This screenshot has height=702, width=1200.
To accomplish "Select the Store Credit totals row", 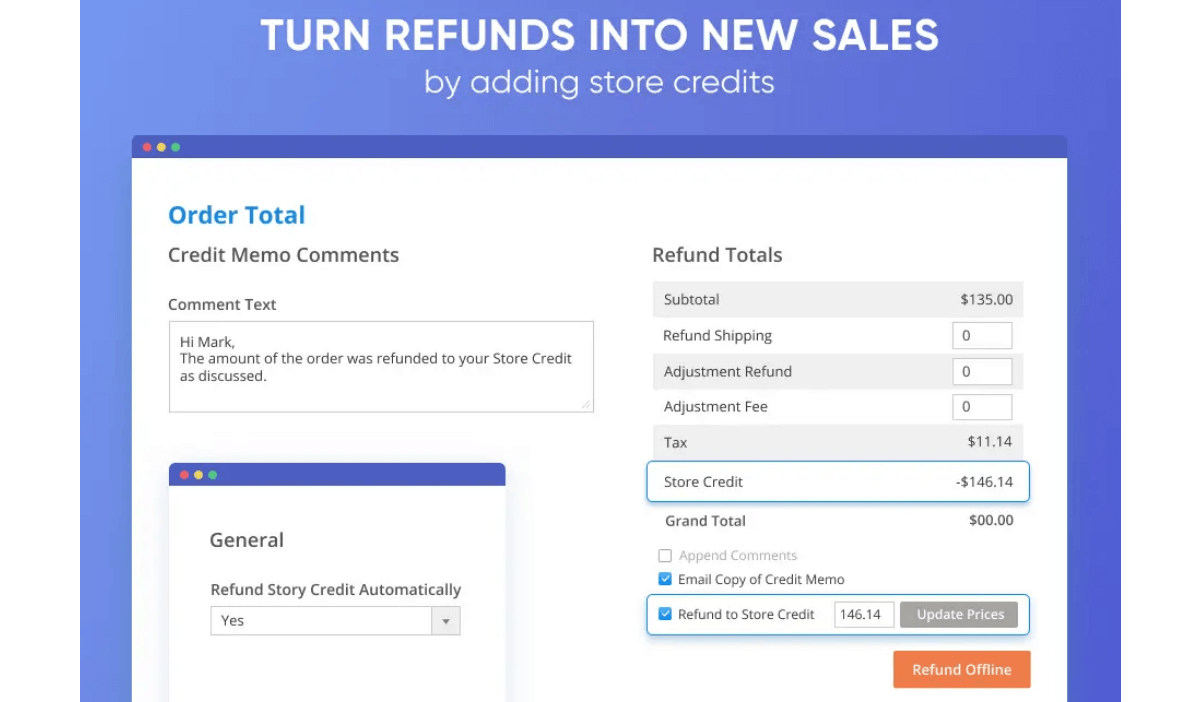I will [x=838, y=482].
